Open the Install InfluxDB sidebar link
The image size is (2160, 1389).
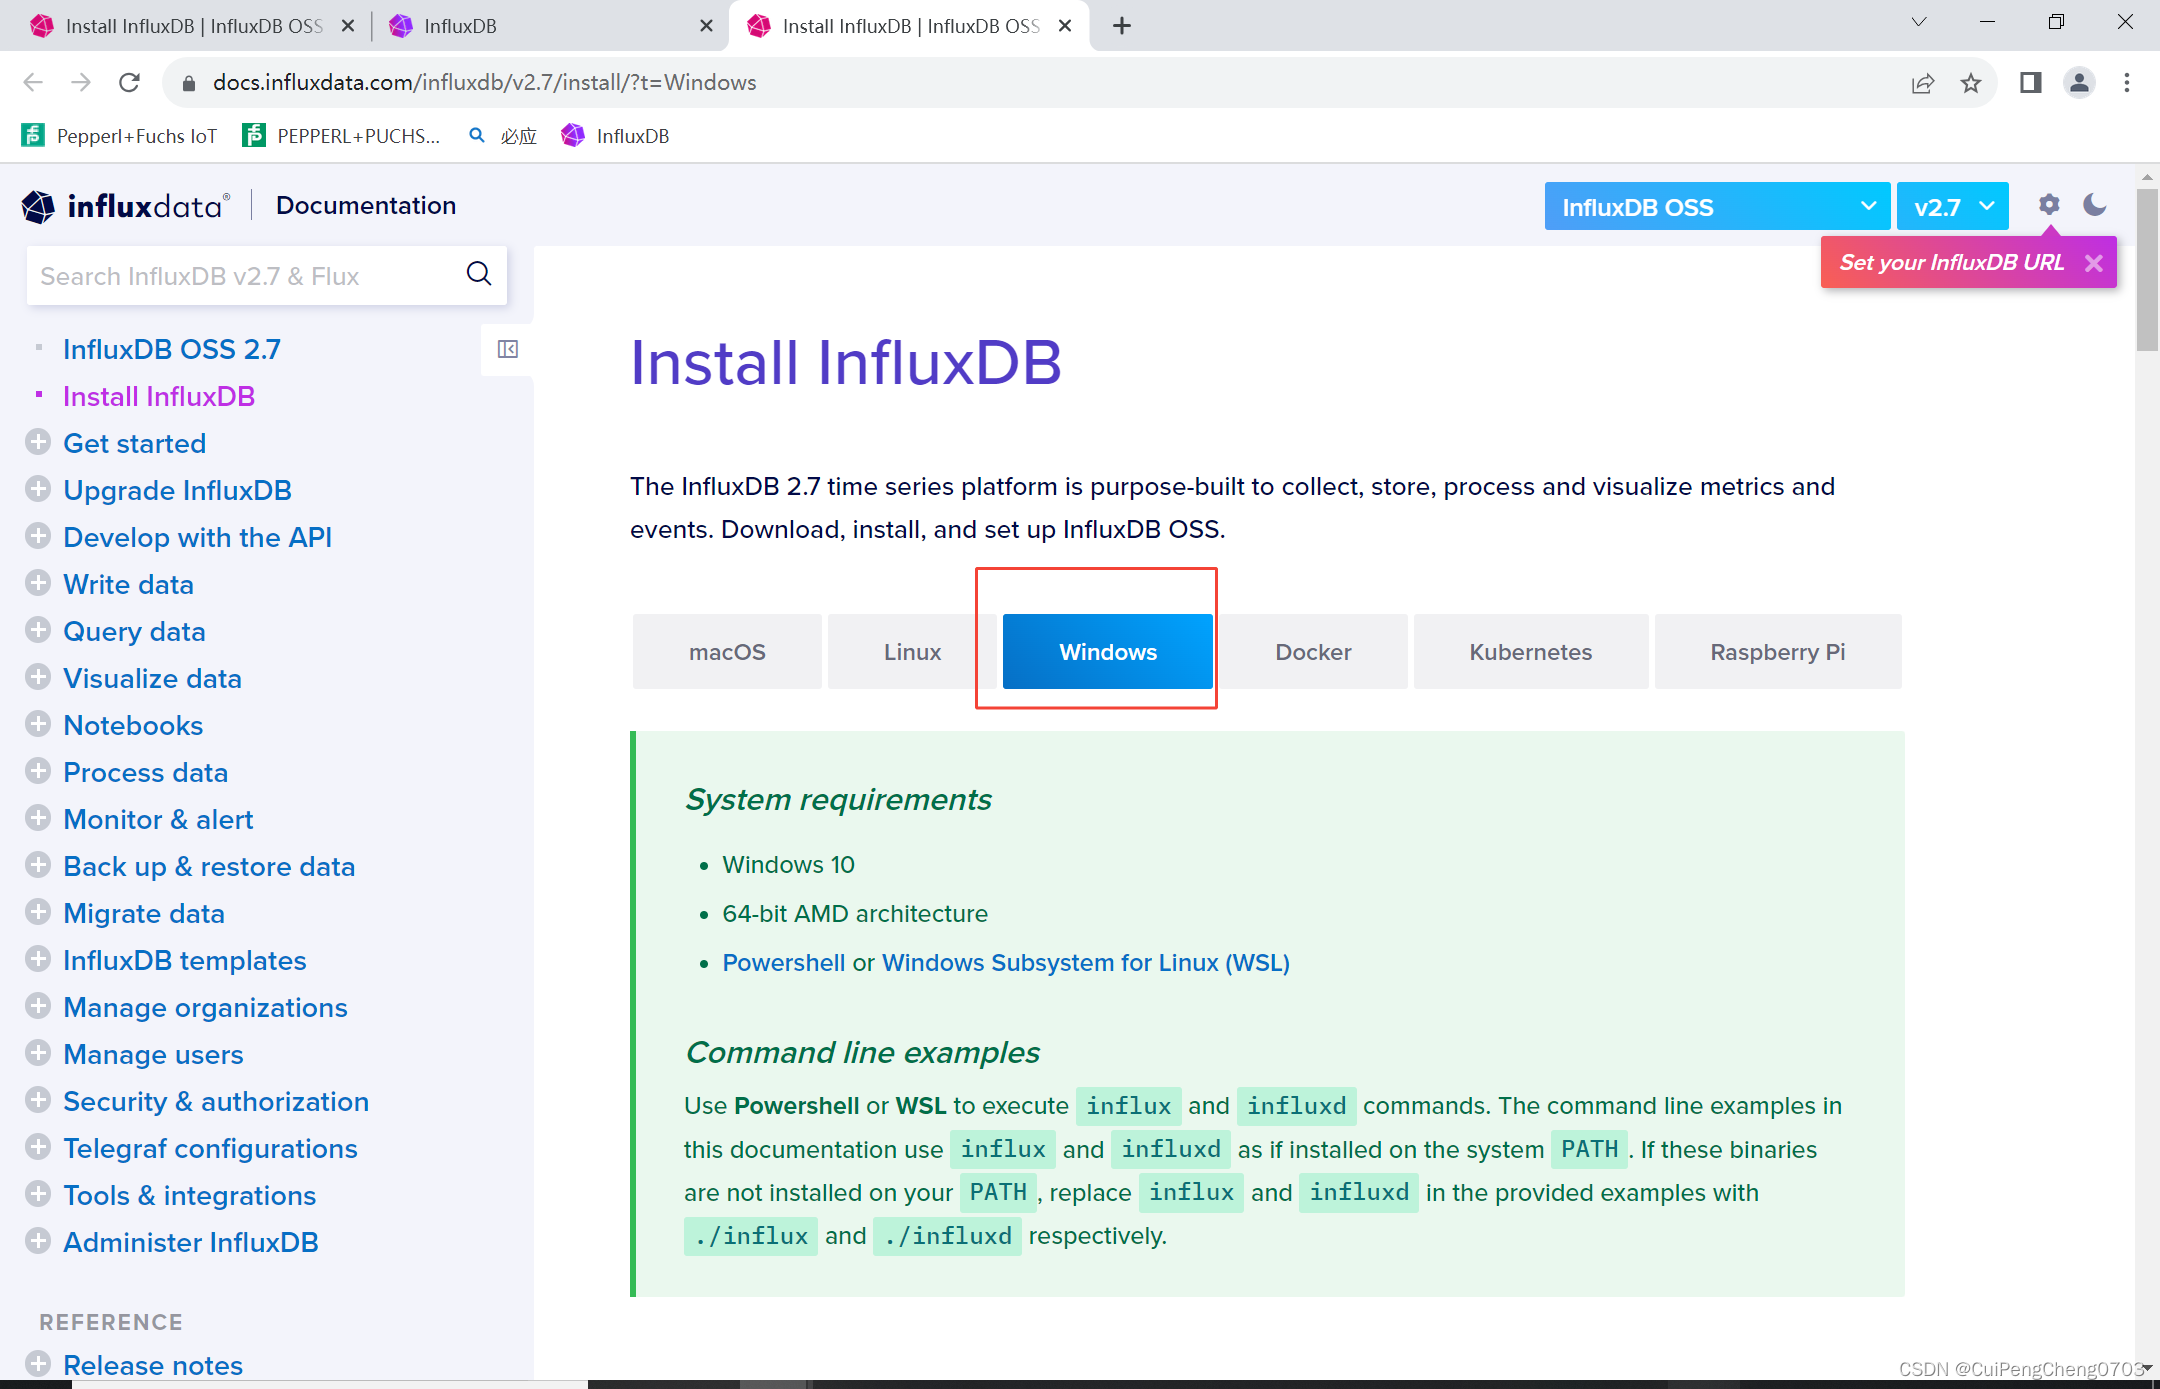point(159,396)
